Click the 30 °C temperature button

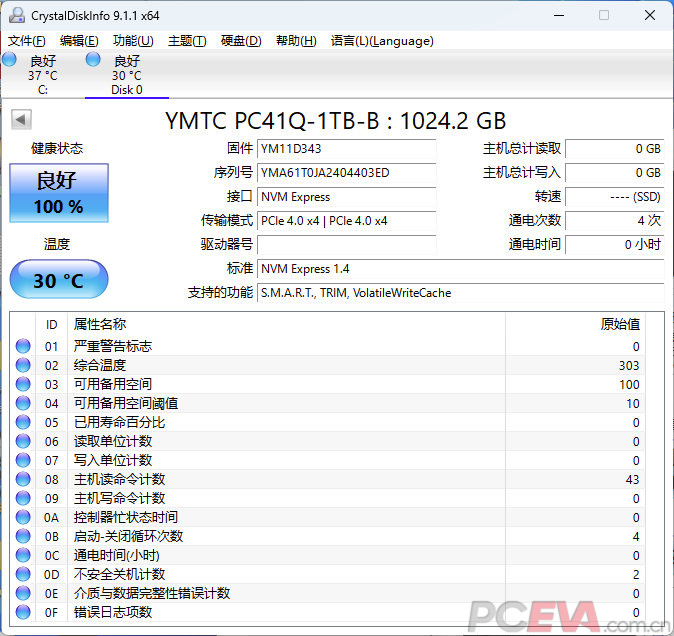59,280
